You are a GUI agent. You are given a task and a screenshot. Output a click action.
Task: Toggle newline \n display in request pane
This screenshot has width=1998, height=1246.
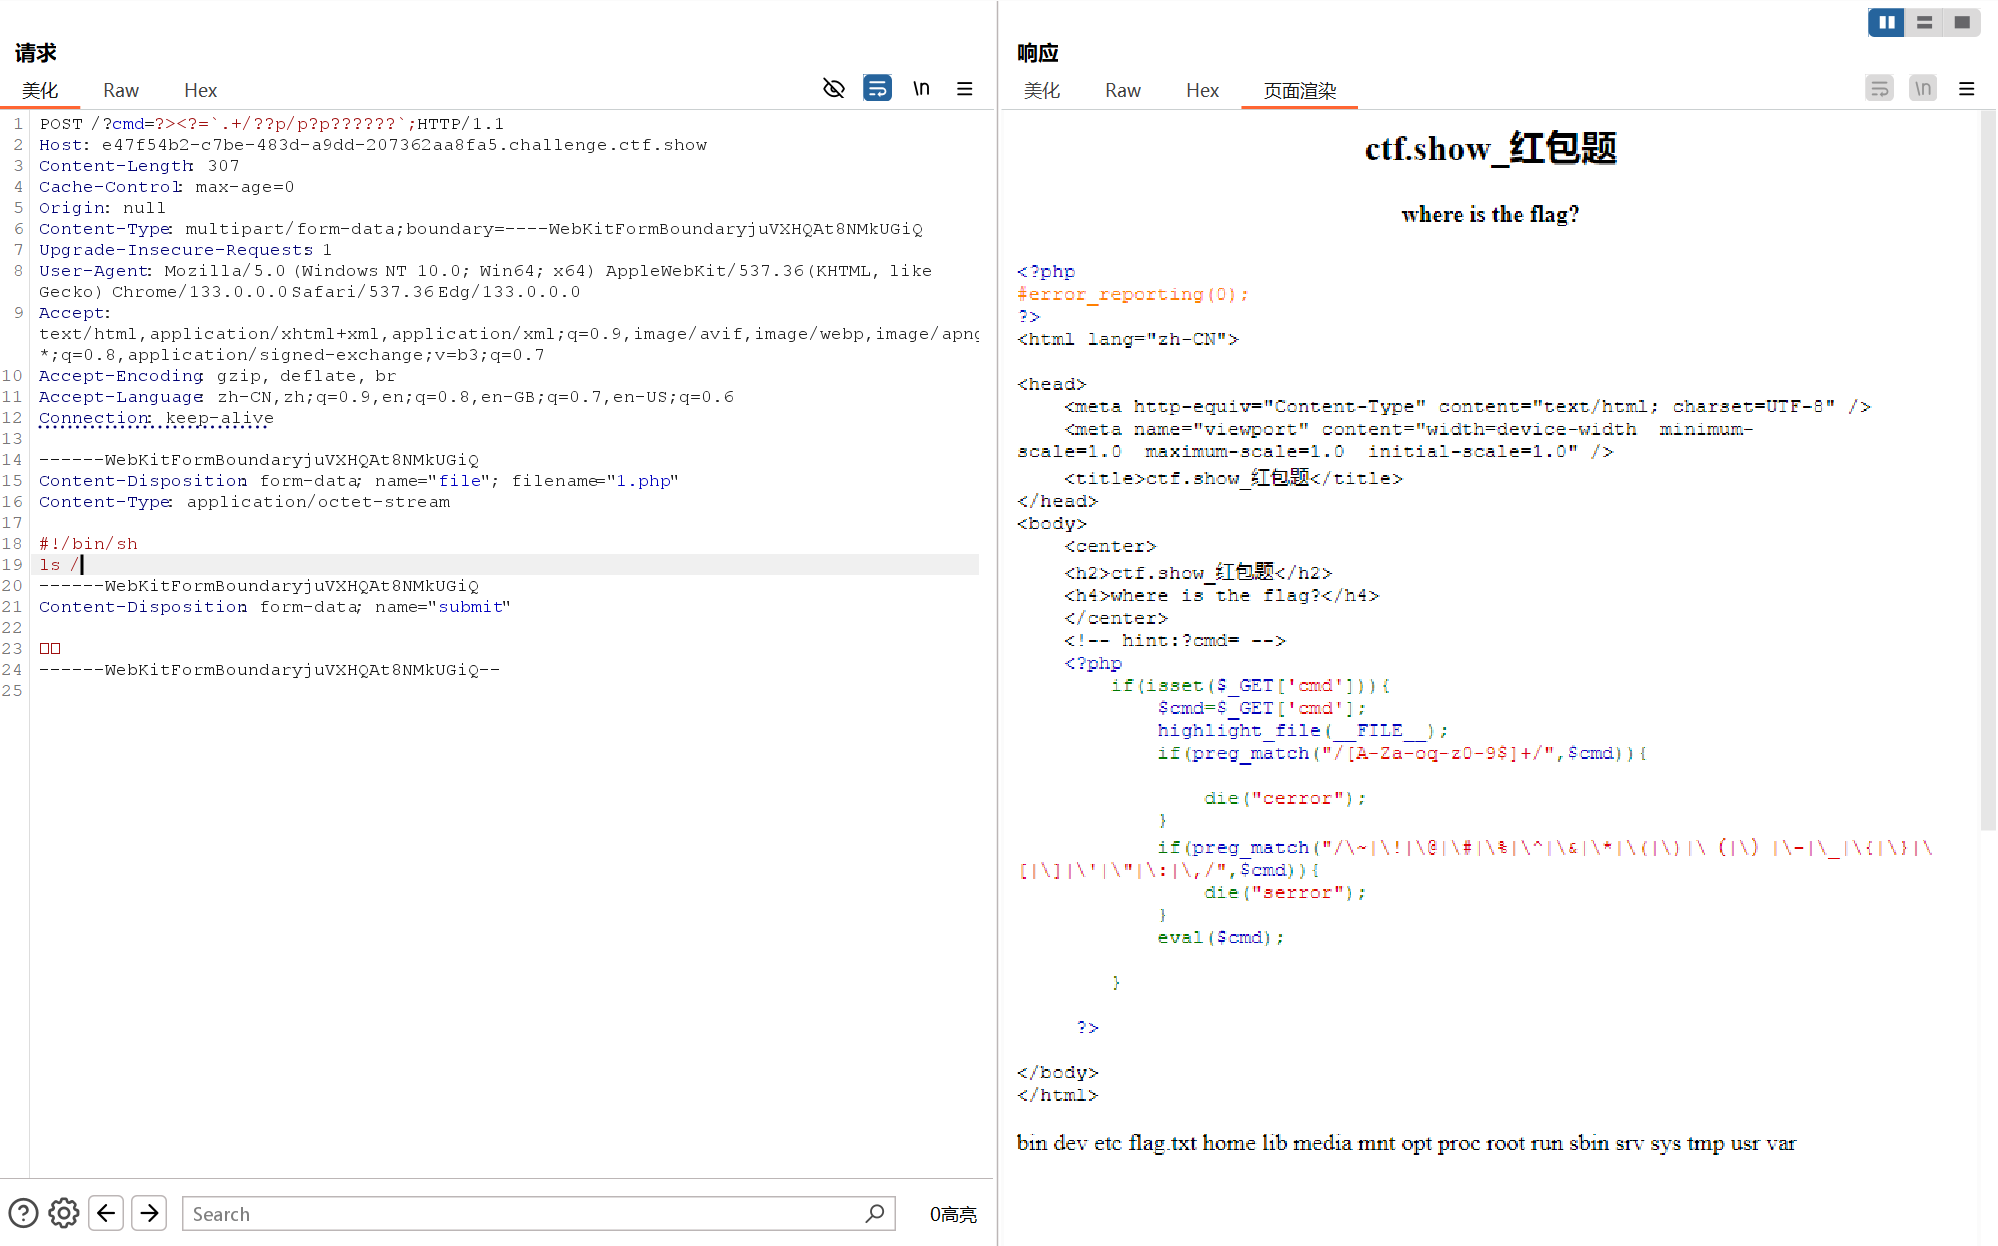pyautogui.click(x=921, y=89)
